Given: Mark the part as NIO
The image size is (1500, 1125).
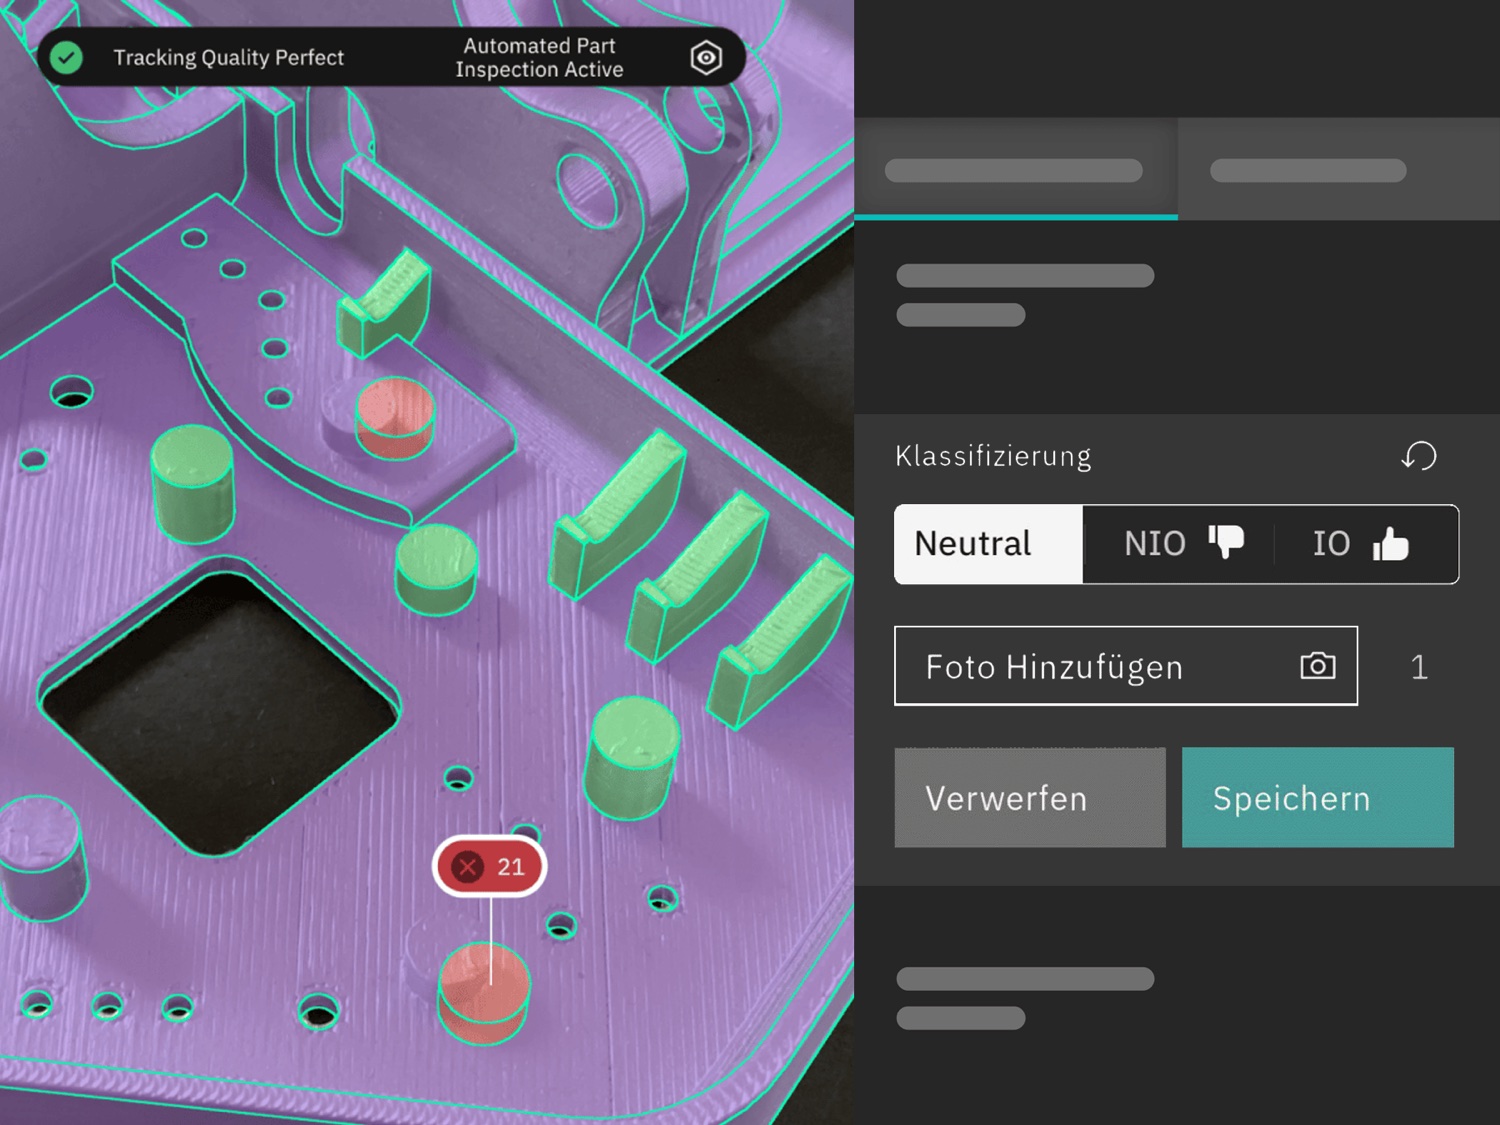Looking at the screenshot, I should click(x=1180, y=544).
